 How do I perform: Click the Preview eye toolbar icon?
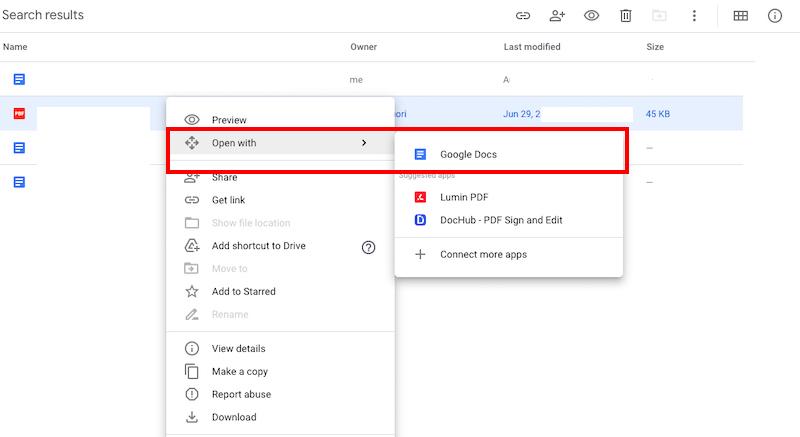(591, 16)
